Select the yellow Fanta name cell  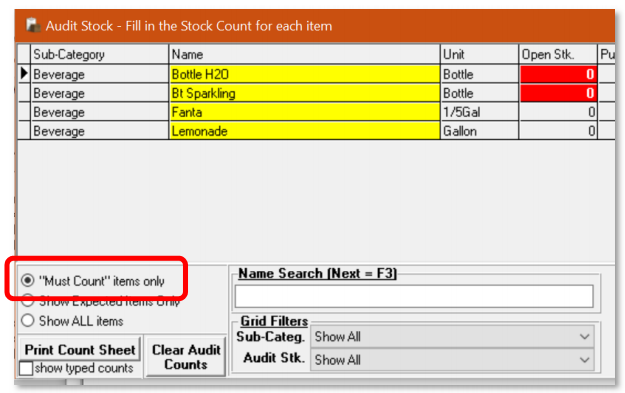click(x=305, y=112)
